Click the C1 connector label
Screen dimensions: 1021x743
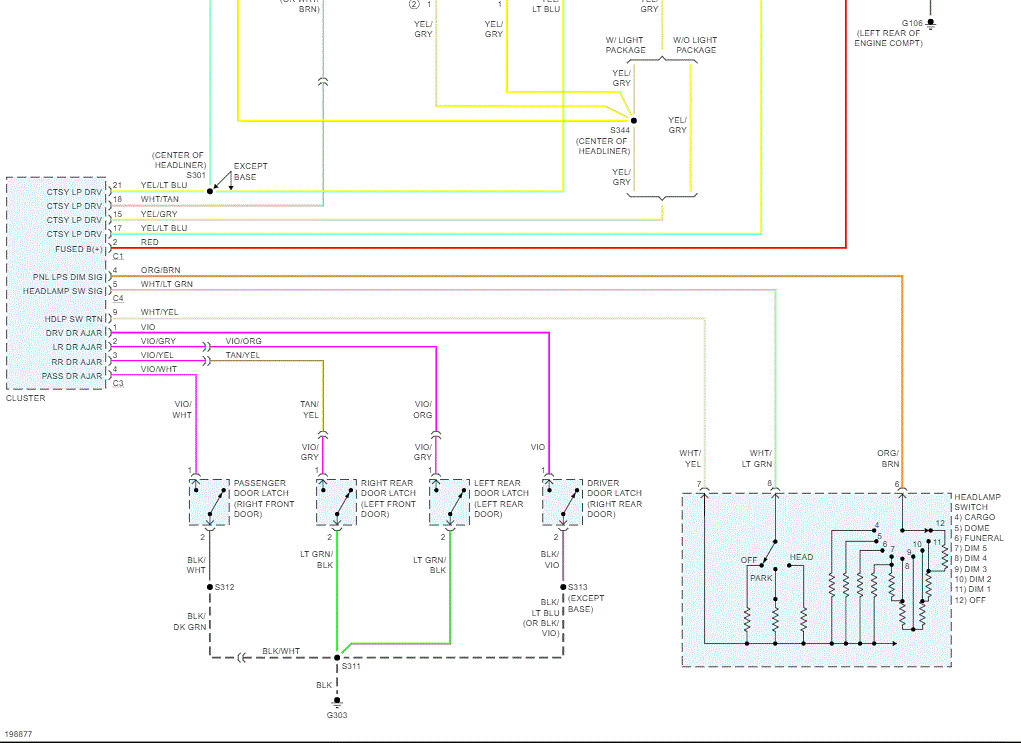pos(118,257)
